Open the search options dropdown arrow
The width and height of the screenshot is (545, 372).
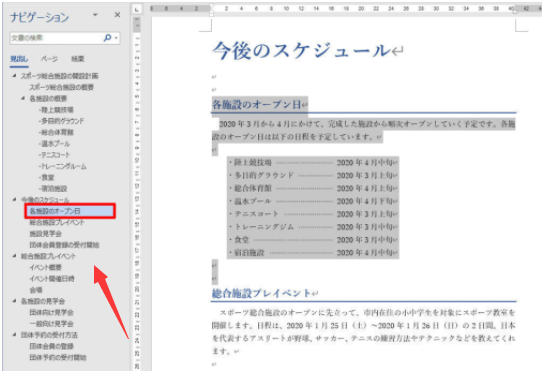coord(116,38)
